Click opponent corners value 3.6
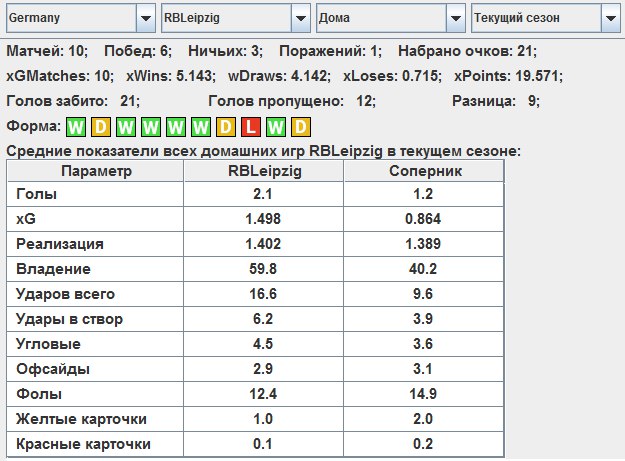Screen dimensions: 625x461 tap(423, 344)
